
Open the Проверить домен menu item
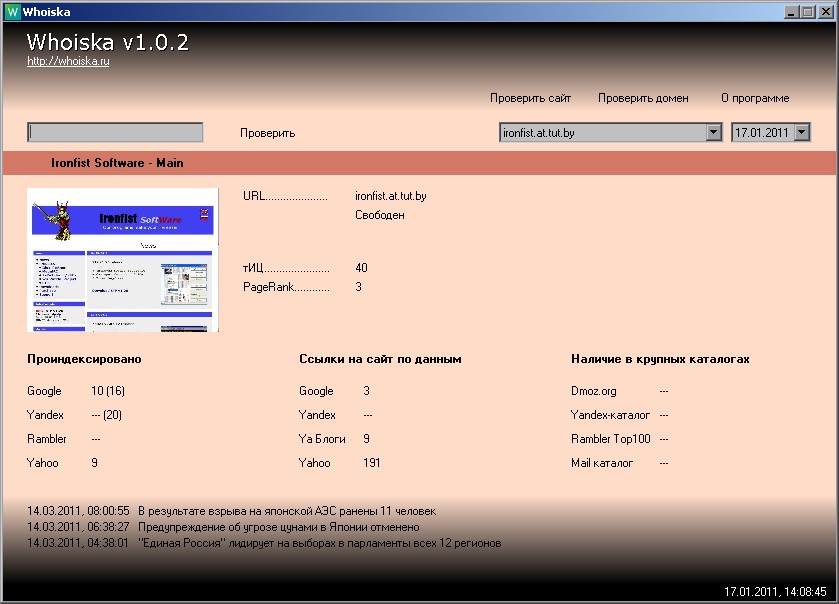click(x=643, y=98)
